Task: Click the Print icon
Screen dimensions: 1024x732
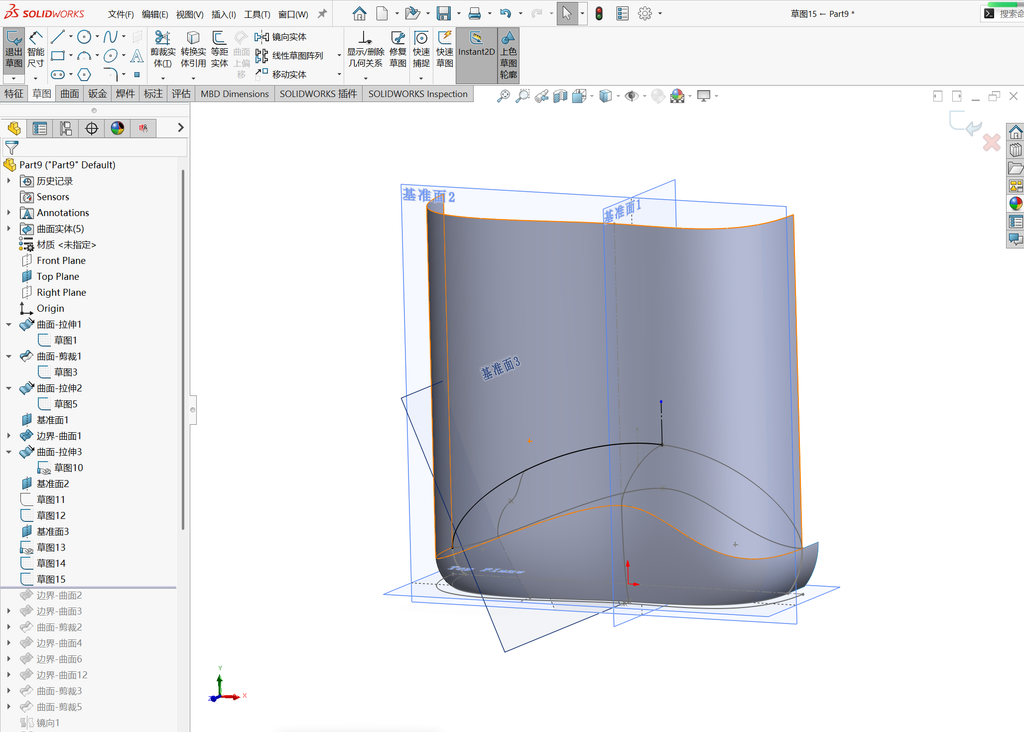Action: tap(475, 13)
